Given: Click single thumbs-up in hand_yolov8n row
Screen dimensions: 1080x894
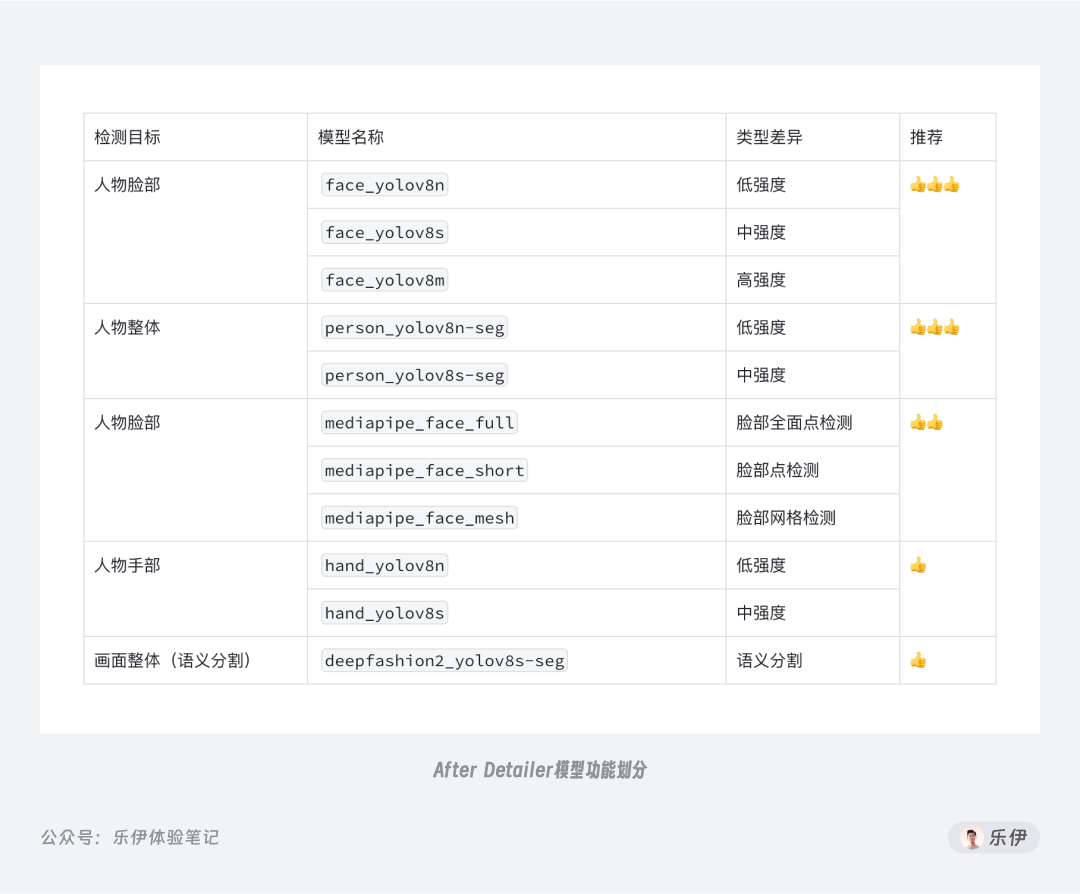Looking at the screenshot, I should coord(918,565).
